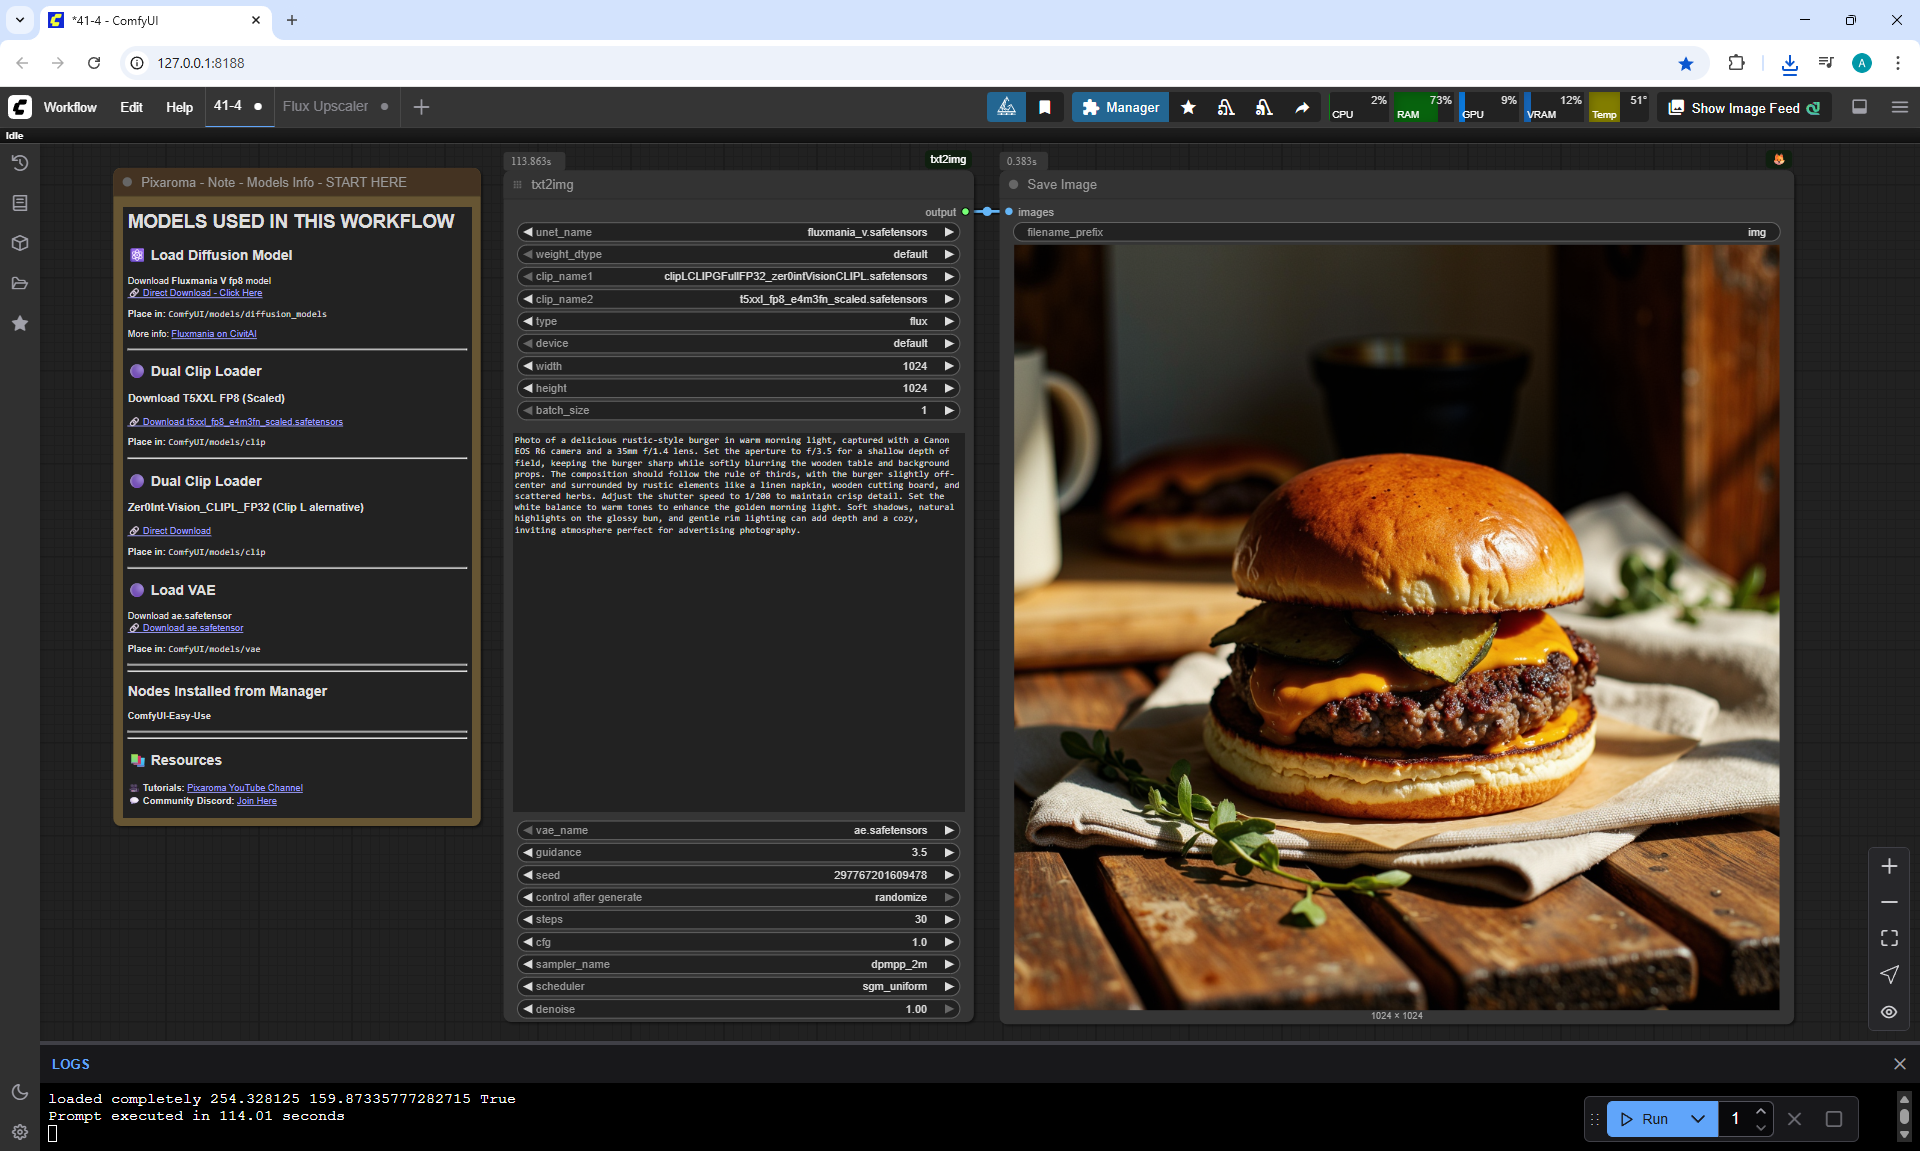Click the bookmark icon in top toolbar

tap(1045, 107)
